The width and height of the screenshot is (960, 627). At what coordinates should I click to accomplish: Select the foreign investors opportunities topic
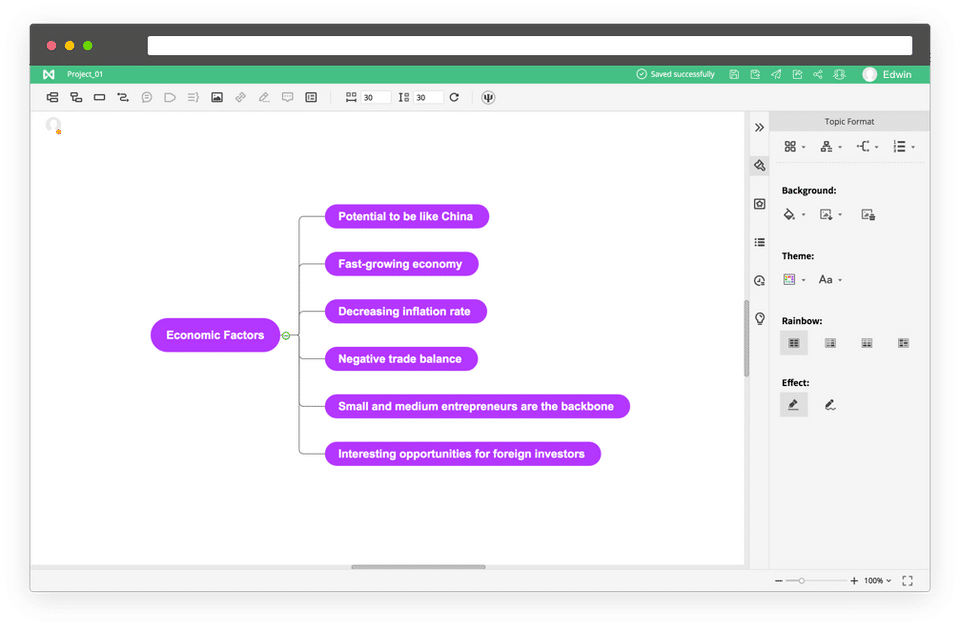click(462, 454)
